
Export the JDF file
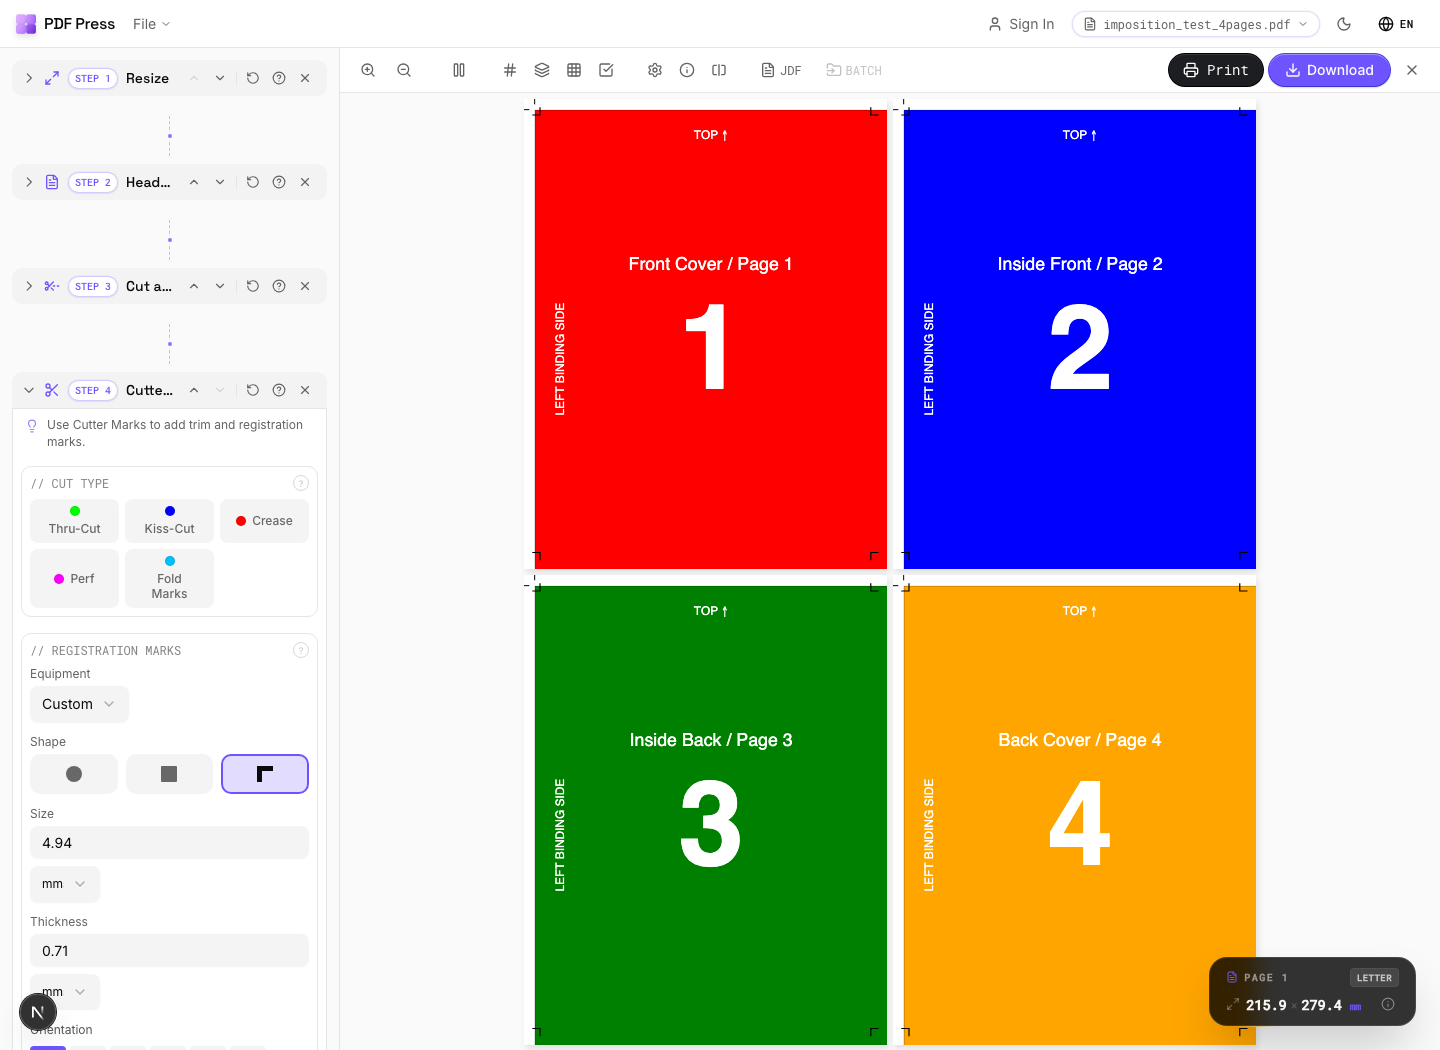pos(781,70)
